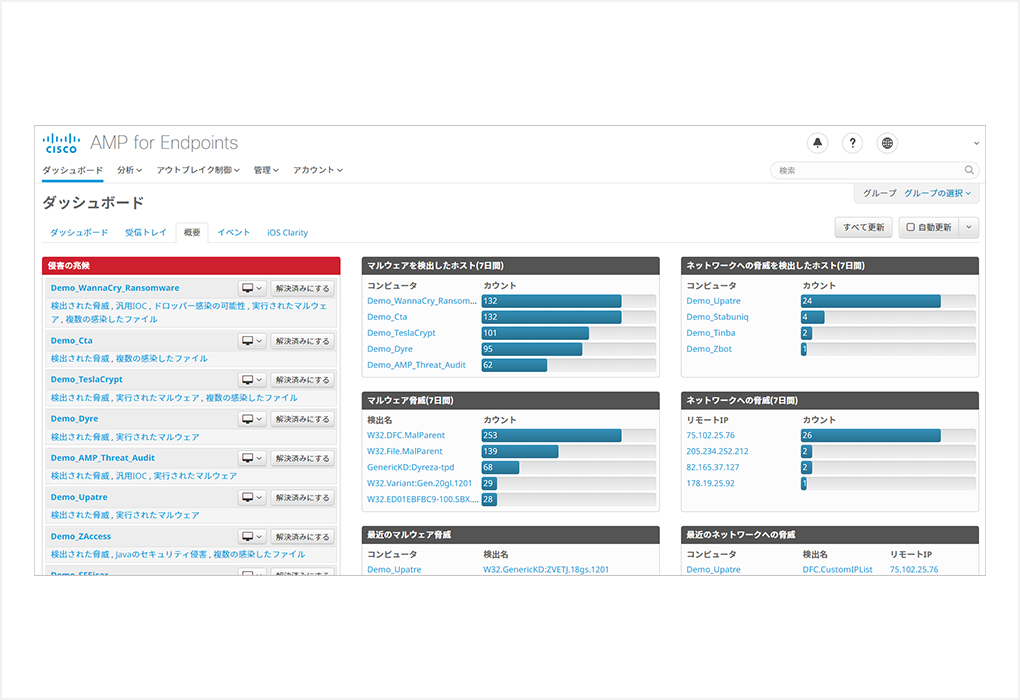Open remote IP 178.19.25.92 link
The width and height of the screenshot is (1020, 700).
710,483
